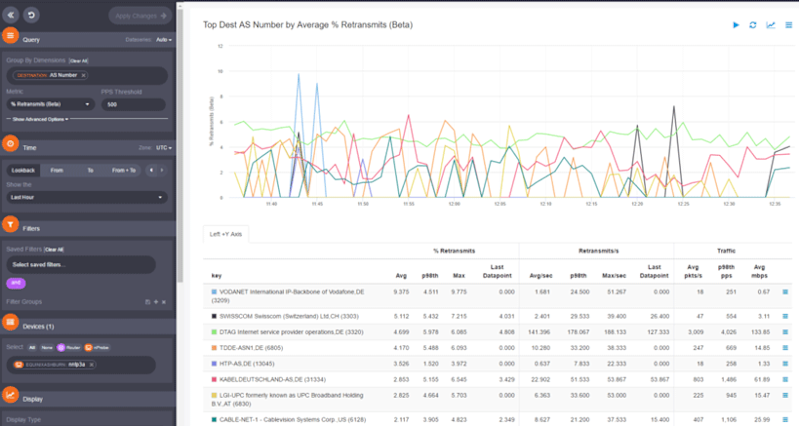Click the Avg mbps column header
Screen dimensions: 799x426
pyautogui.click(x=759, y=272)
